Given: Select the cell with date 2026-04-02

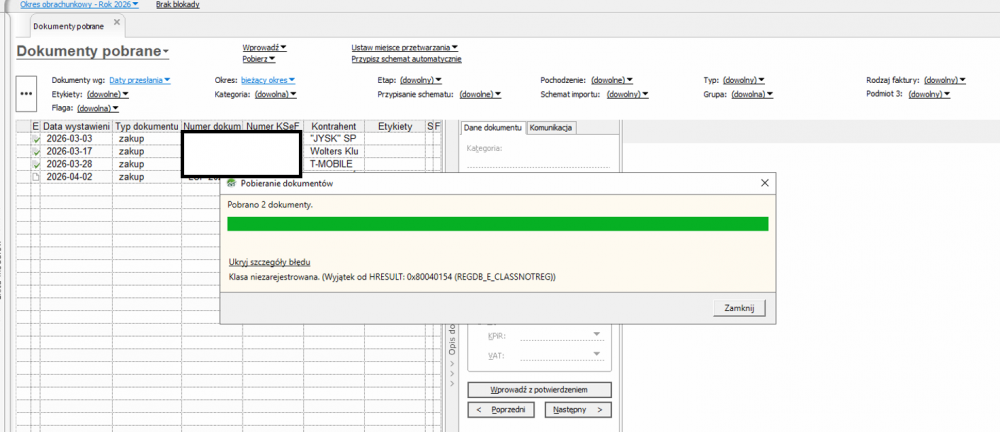Looking at the screenshot, I should pos(77,177).
